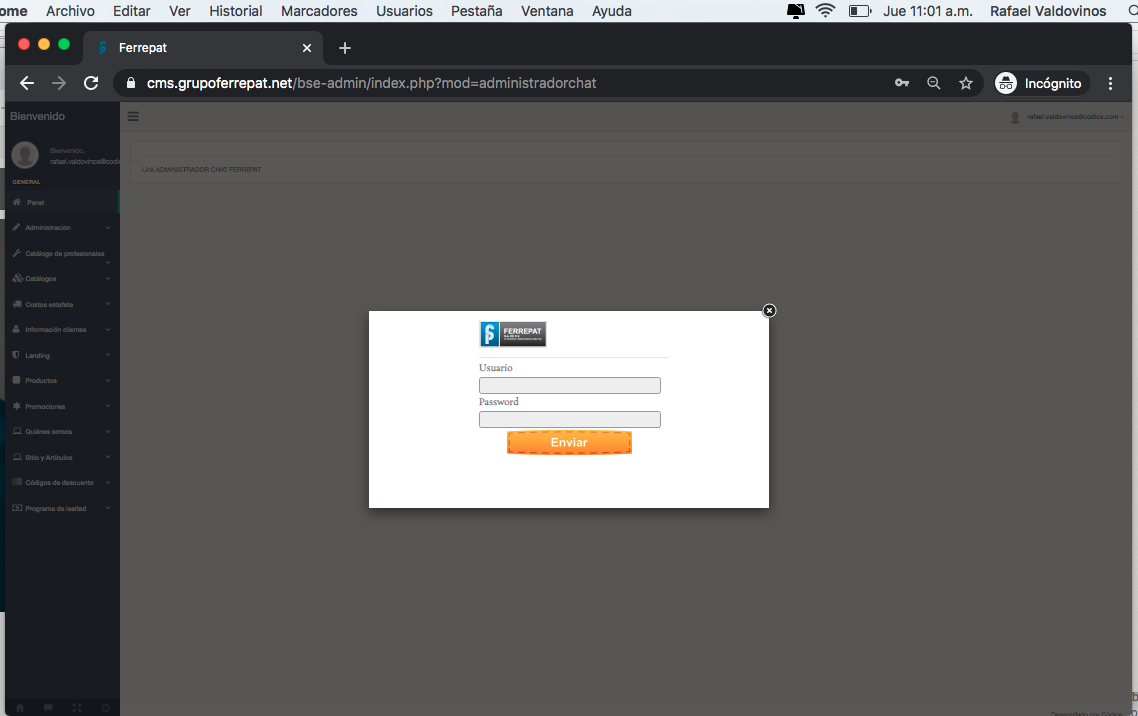Open the Pestaña menu
The height and width of the screenshot is (716, 1138).
tap(477, 11)
